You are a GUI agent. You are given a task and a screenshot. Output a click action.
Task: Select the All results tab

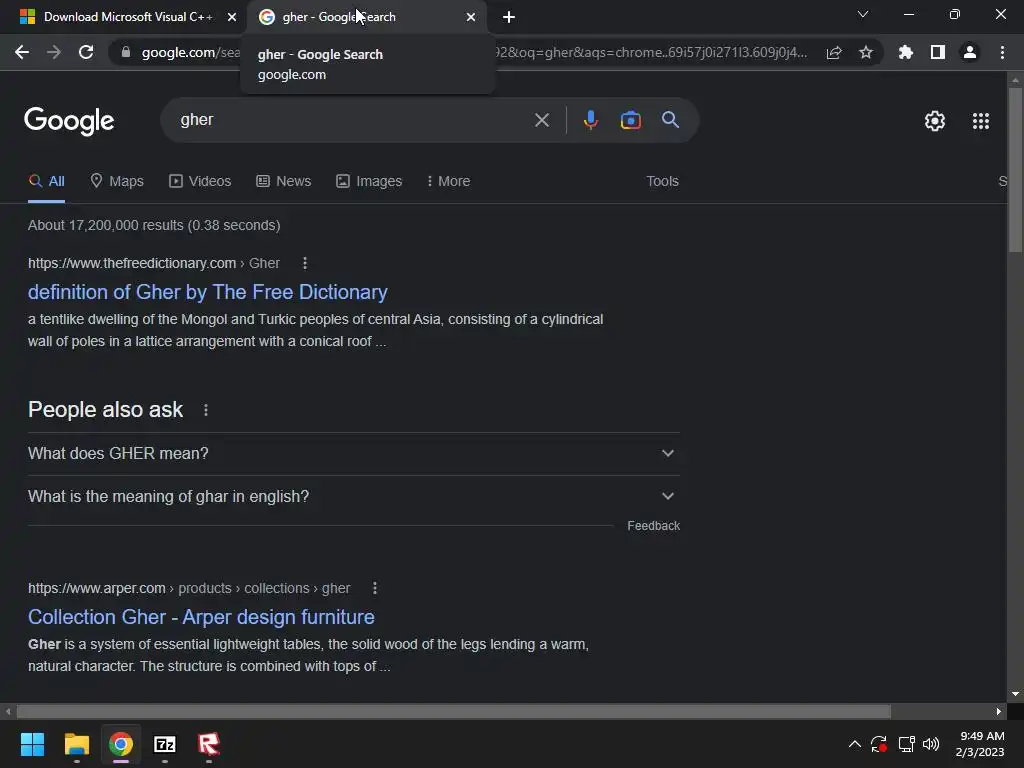coord(46,182)
